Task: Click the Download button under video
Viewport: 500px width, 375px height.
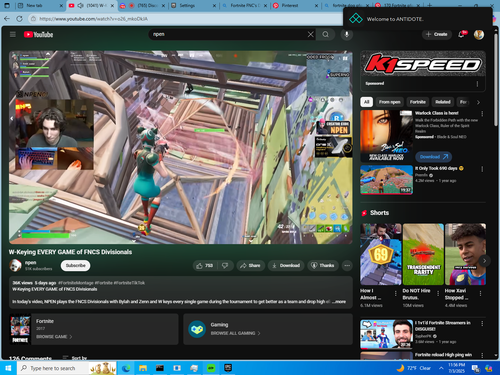Action: (x=286, y=265)
